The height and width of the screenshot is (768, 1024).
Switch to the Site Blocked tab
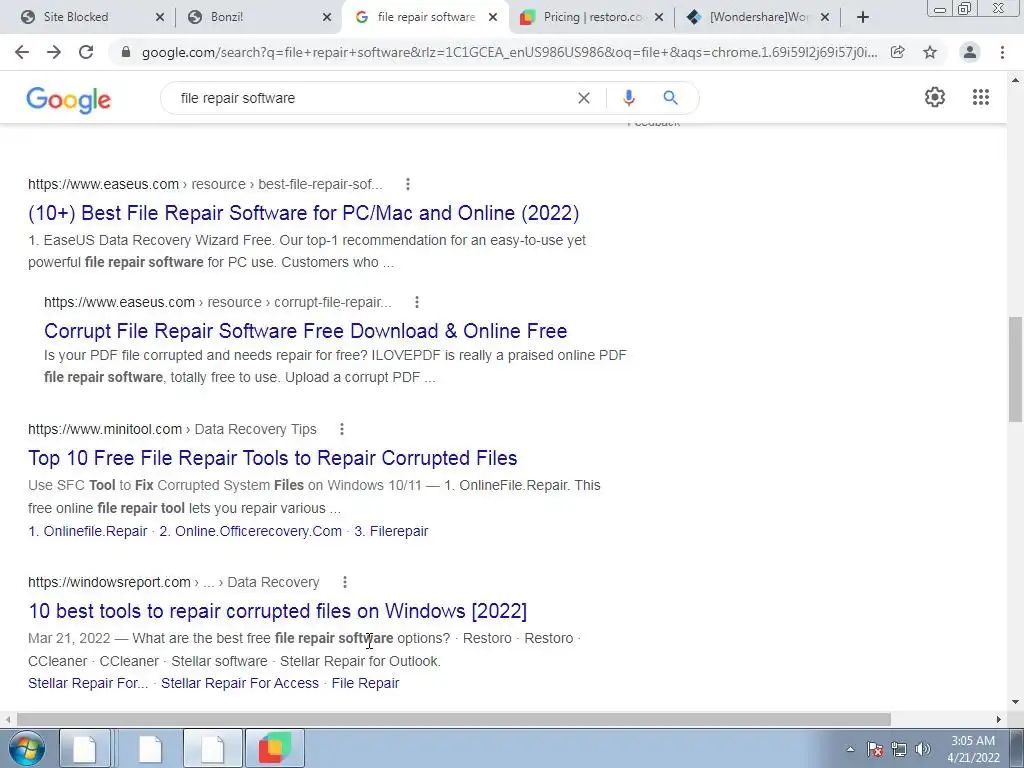(x=91, y=17)
